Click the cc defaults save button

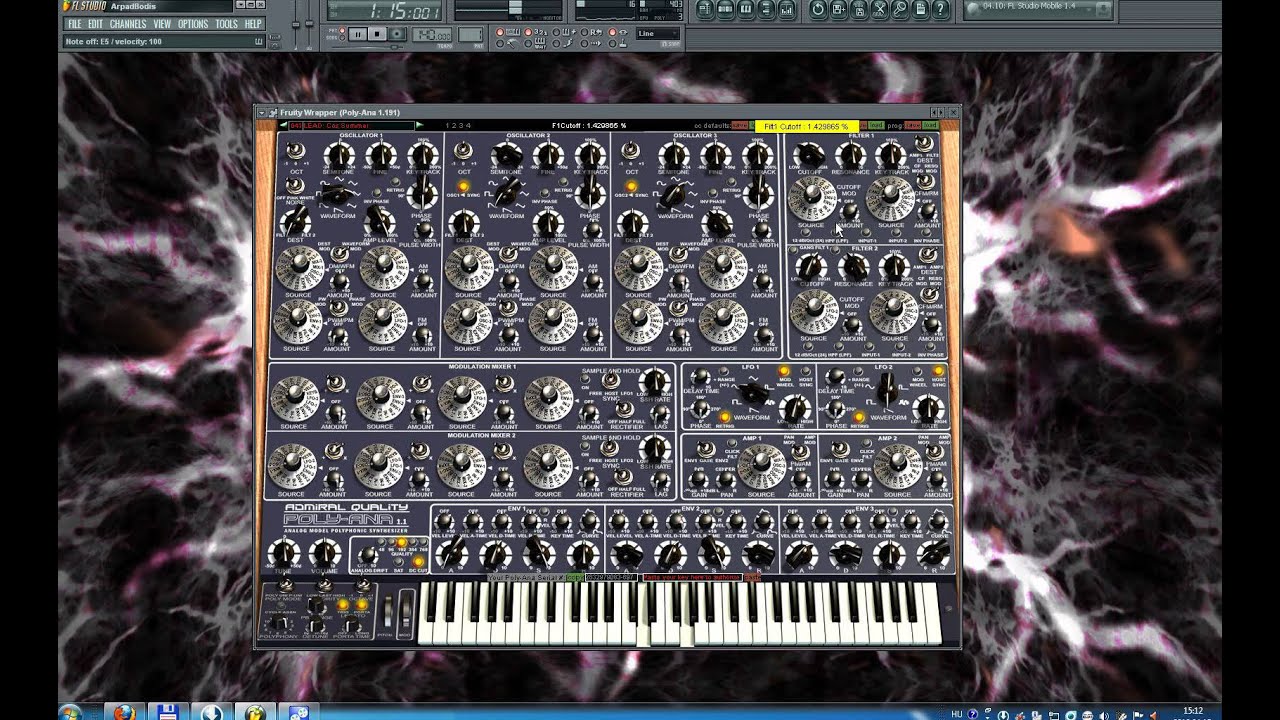click(x=739, y=126)
